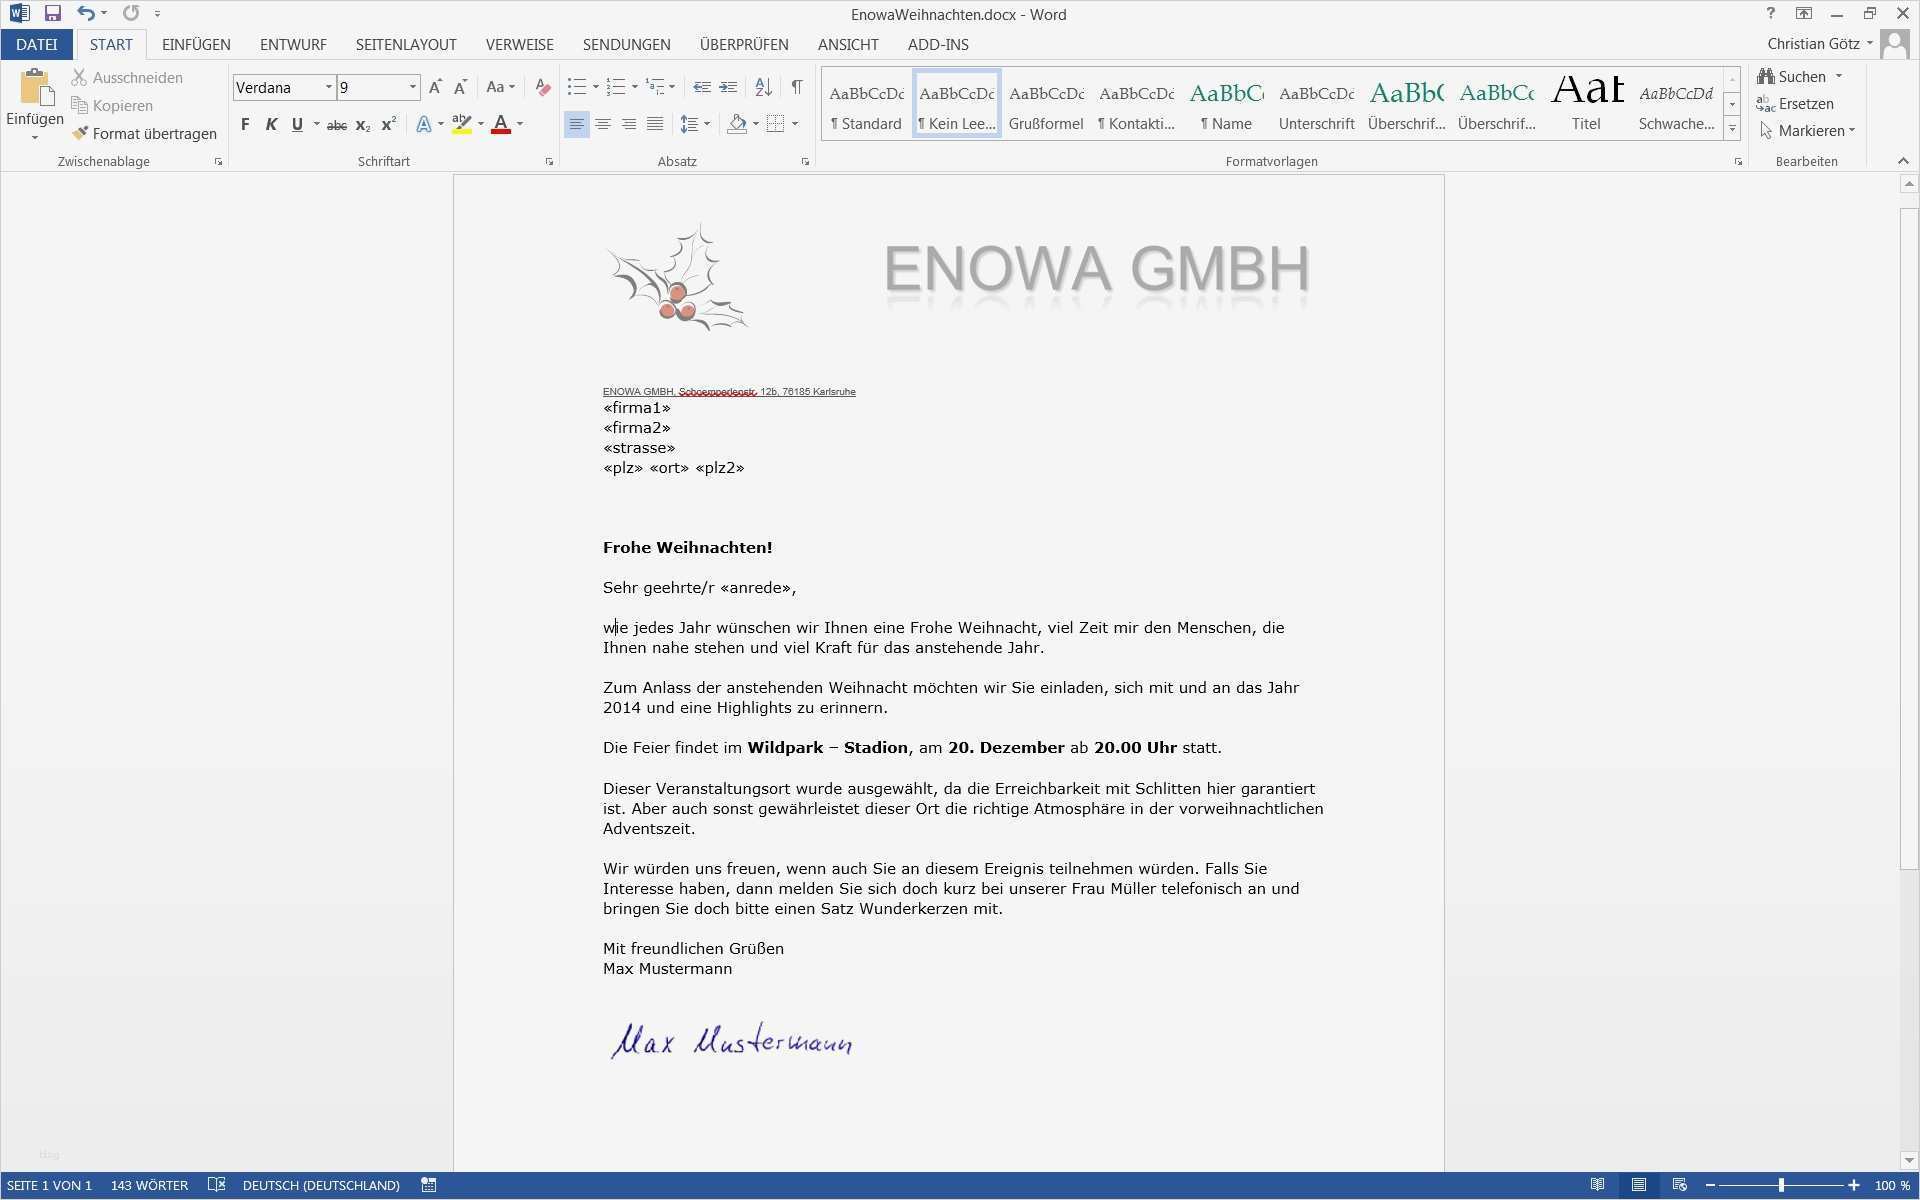The image size is (1920, 1200).
Task: Apply the Titel style
Action: [x=1586, y=104]
